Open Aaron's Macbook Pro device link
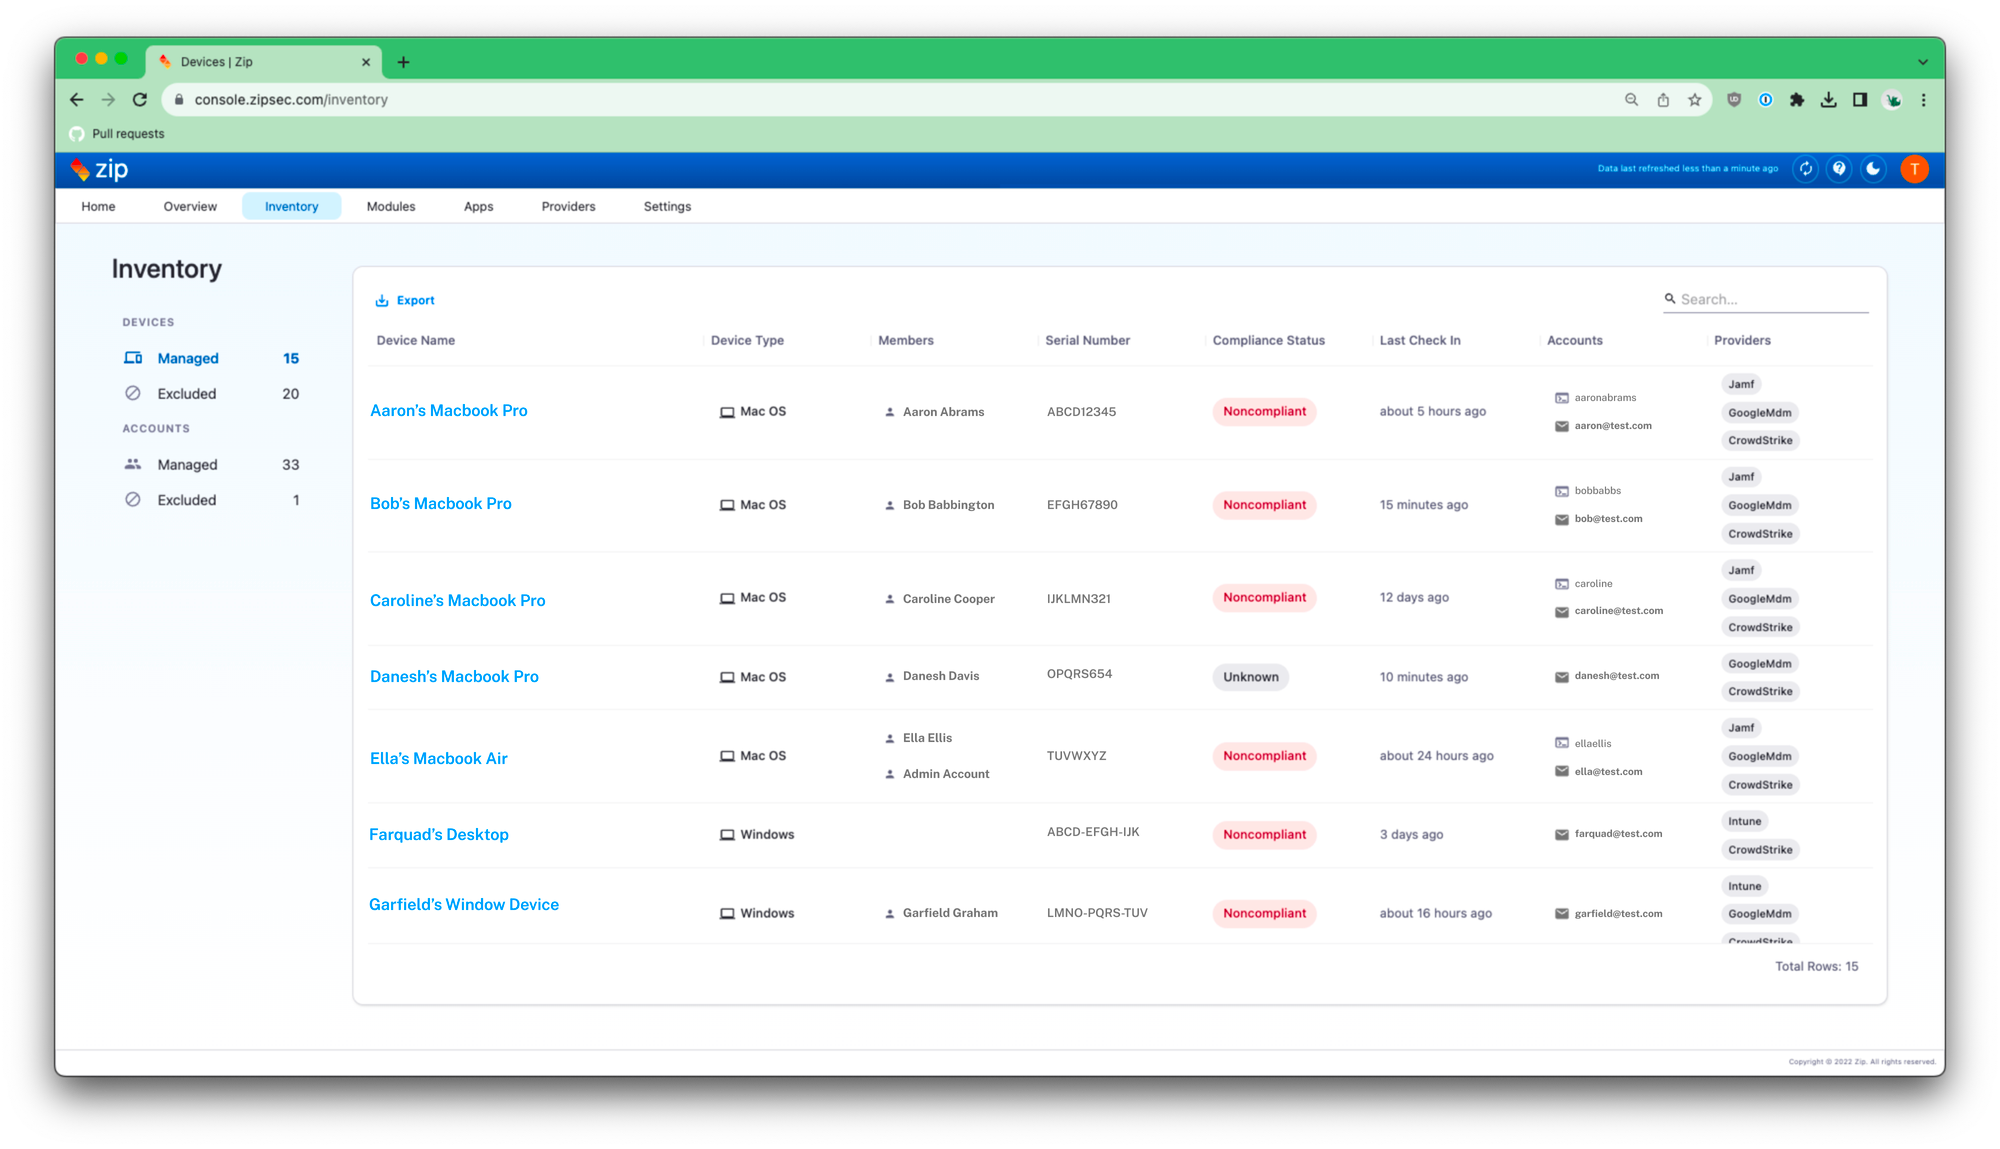 pos(448,411)
